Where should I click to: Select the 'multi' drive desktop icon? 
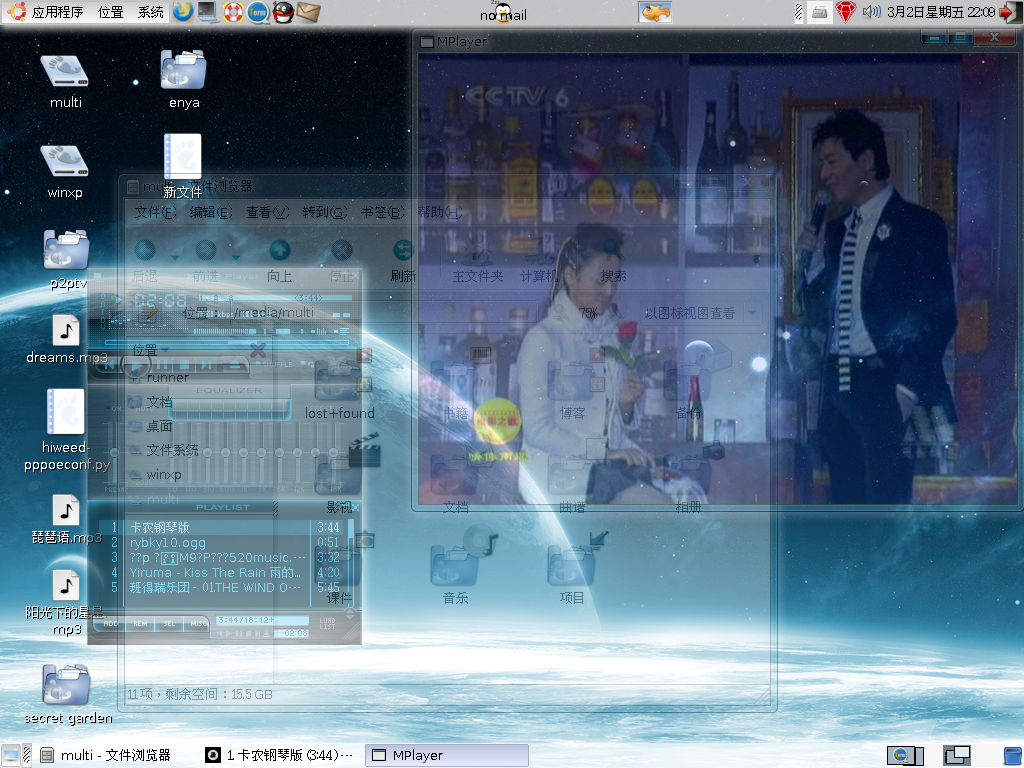point(65,81)
